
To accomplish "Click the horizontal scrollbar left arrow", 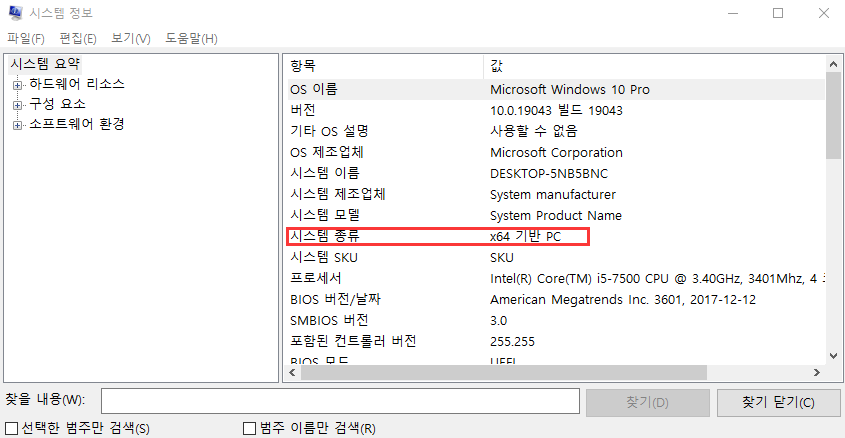I will pos(293,372).
